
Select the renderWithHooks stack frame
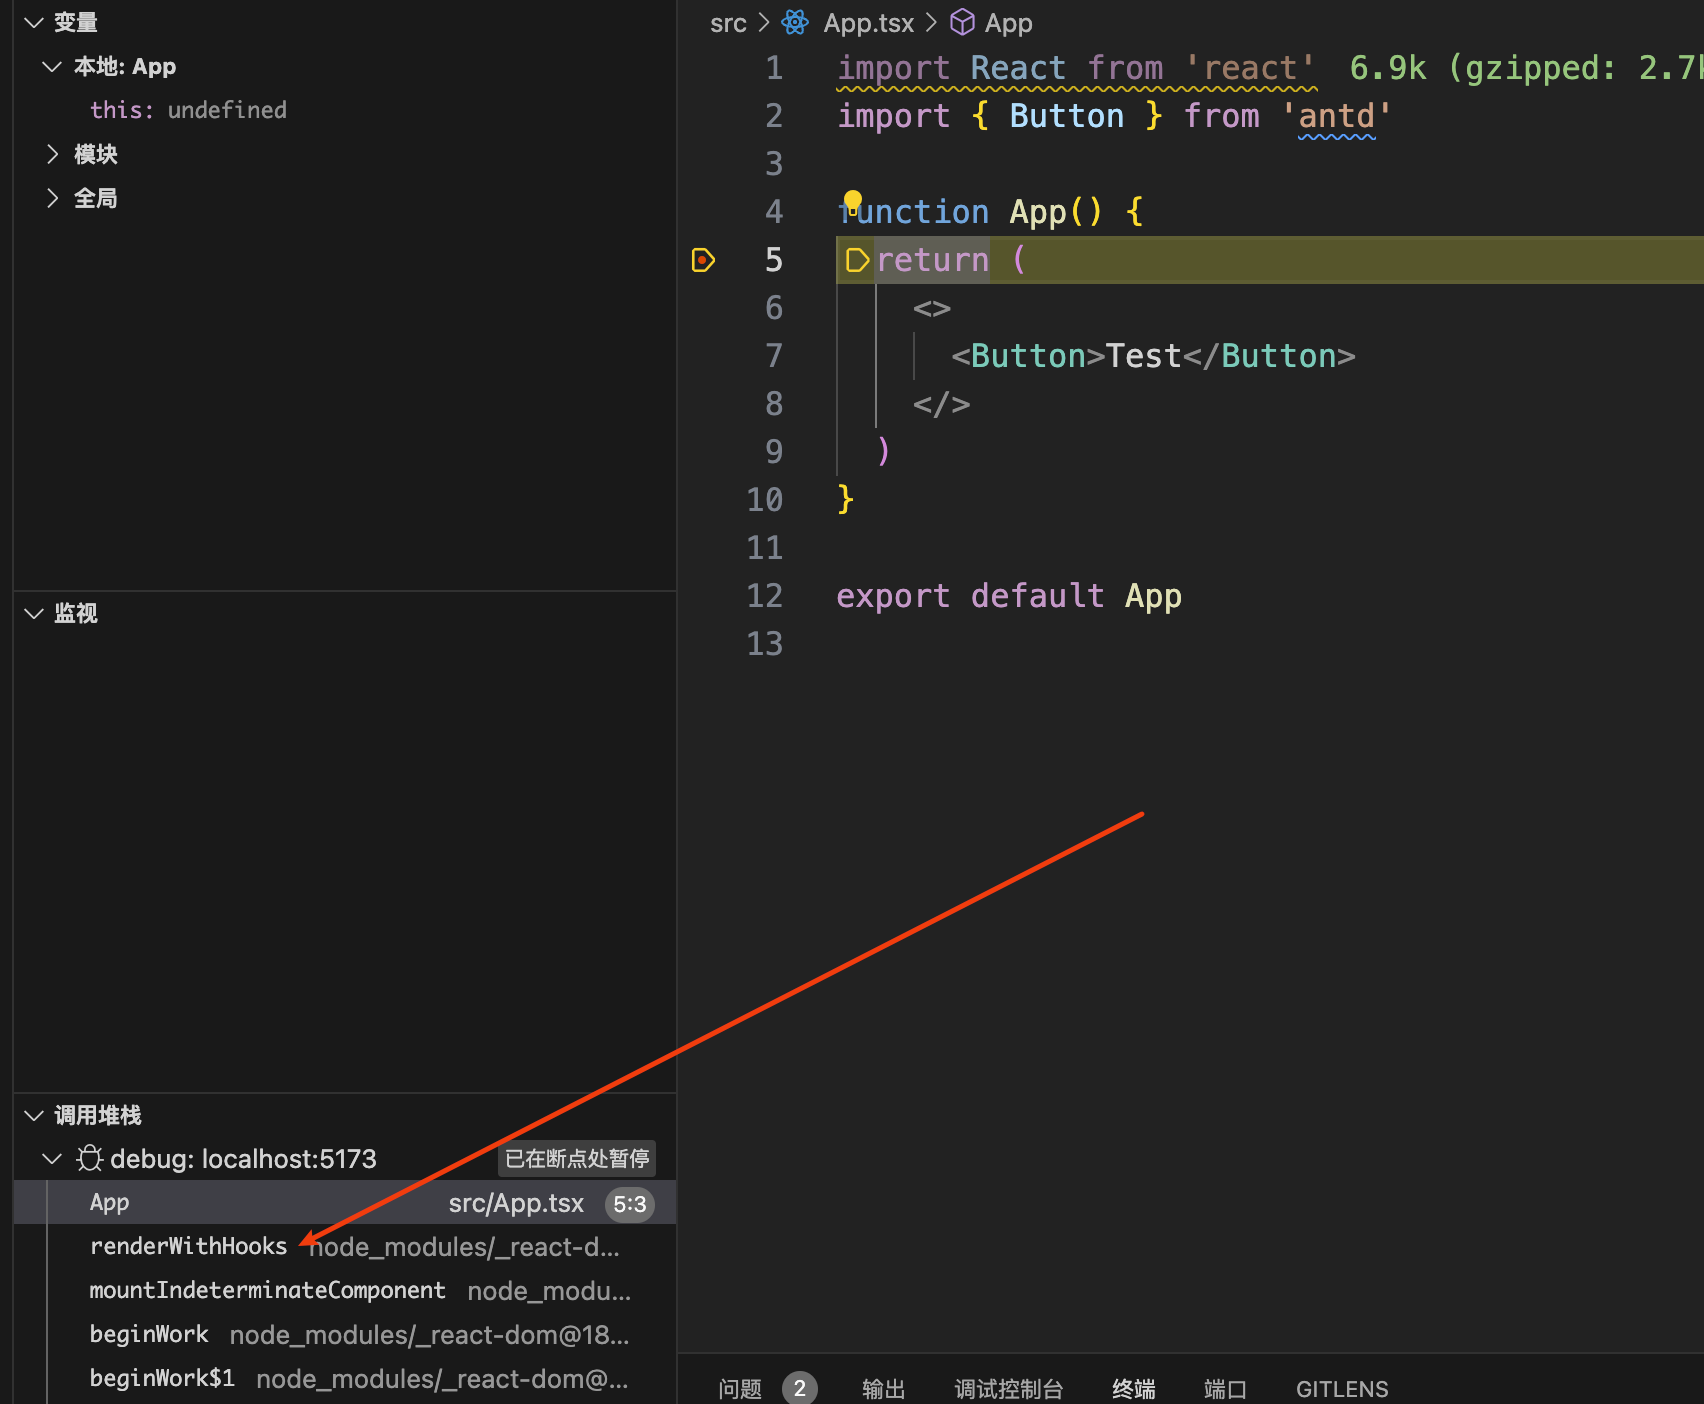(345, 1246)
